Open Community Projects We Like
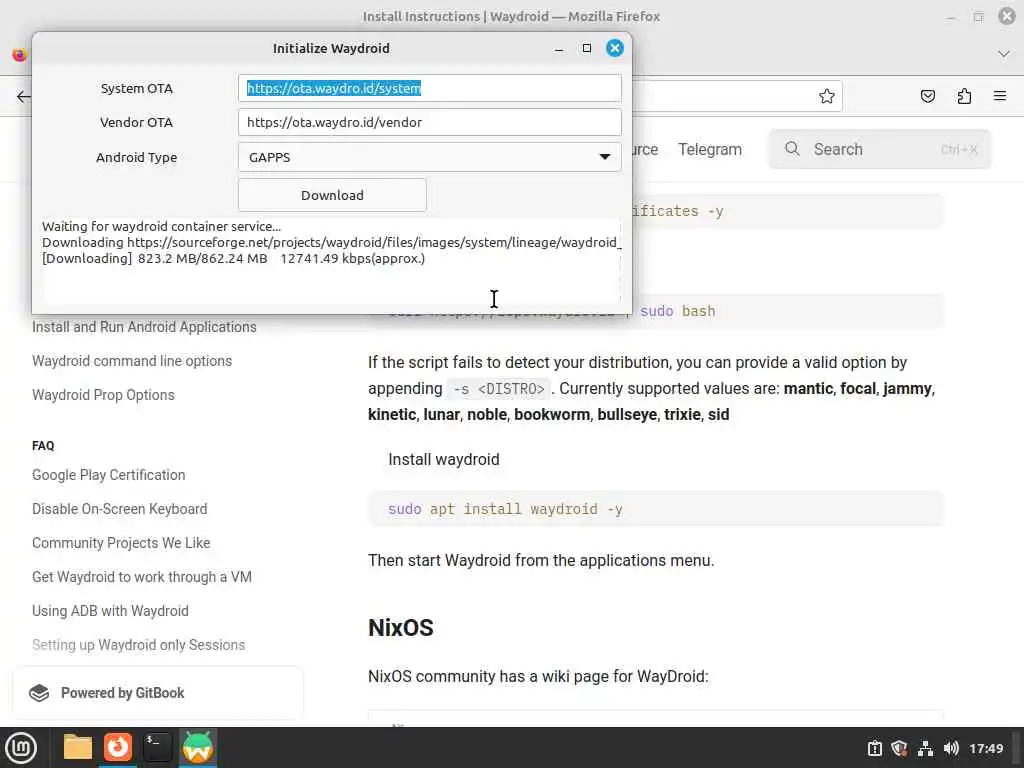 [121, 543]
